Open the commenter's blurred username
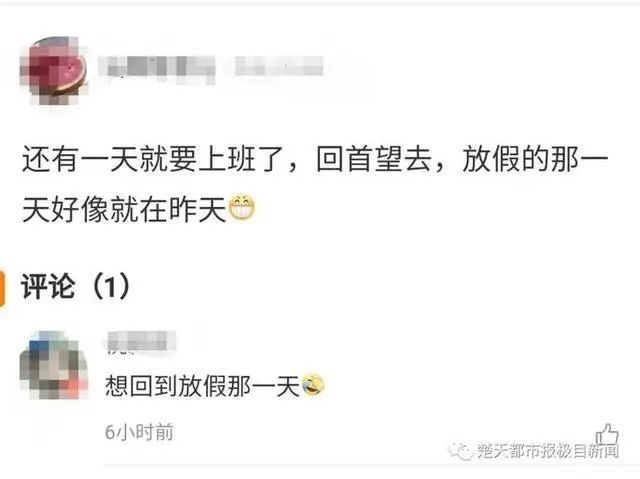 click(x=141, y=342)
